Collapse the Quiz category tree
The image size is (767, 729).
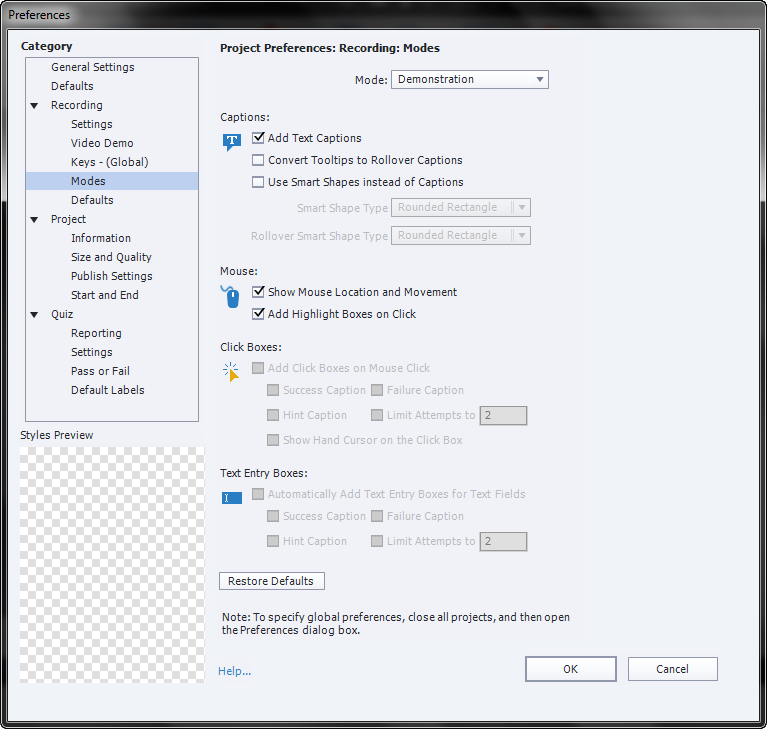tap(34, 315)
